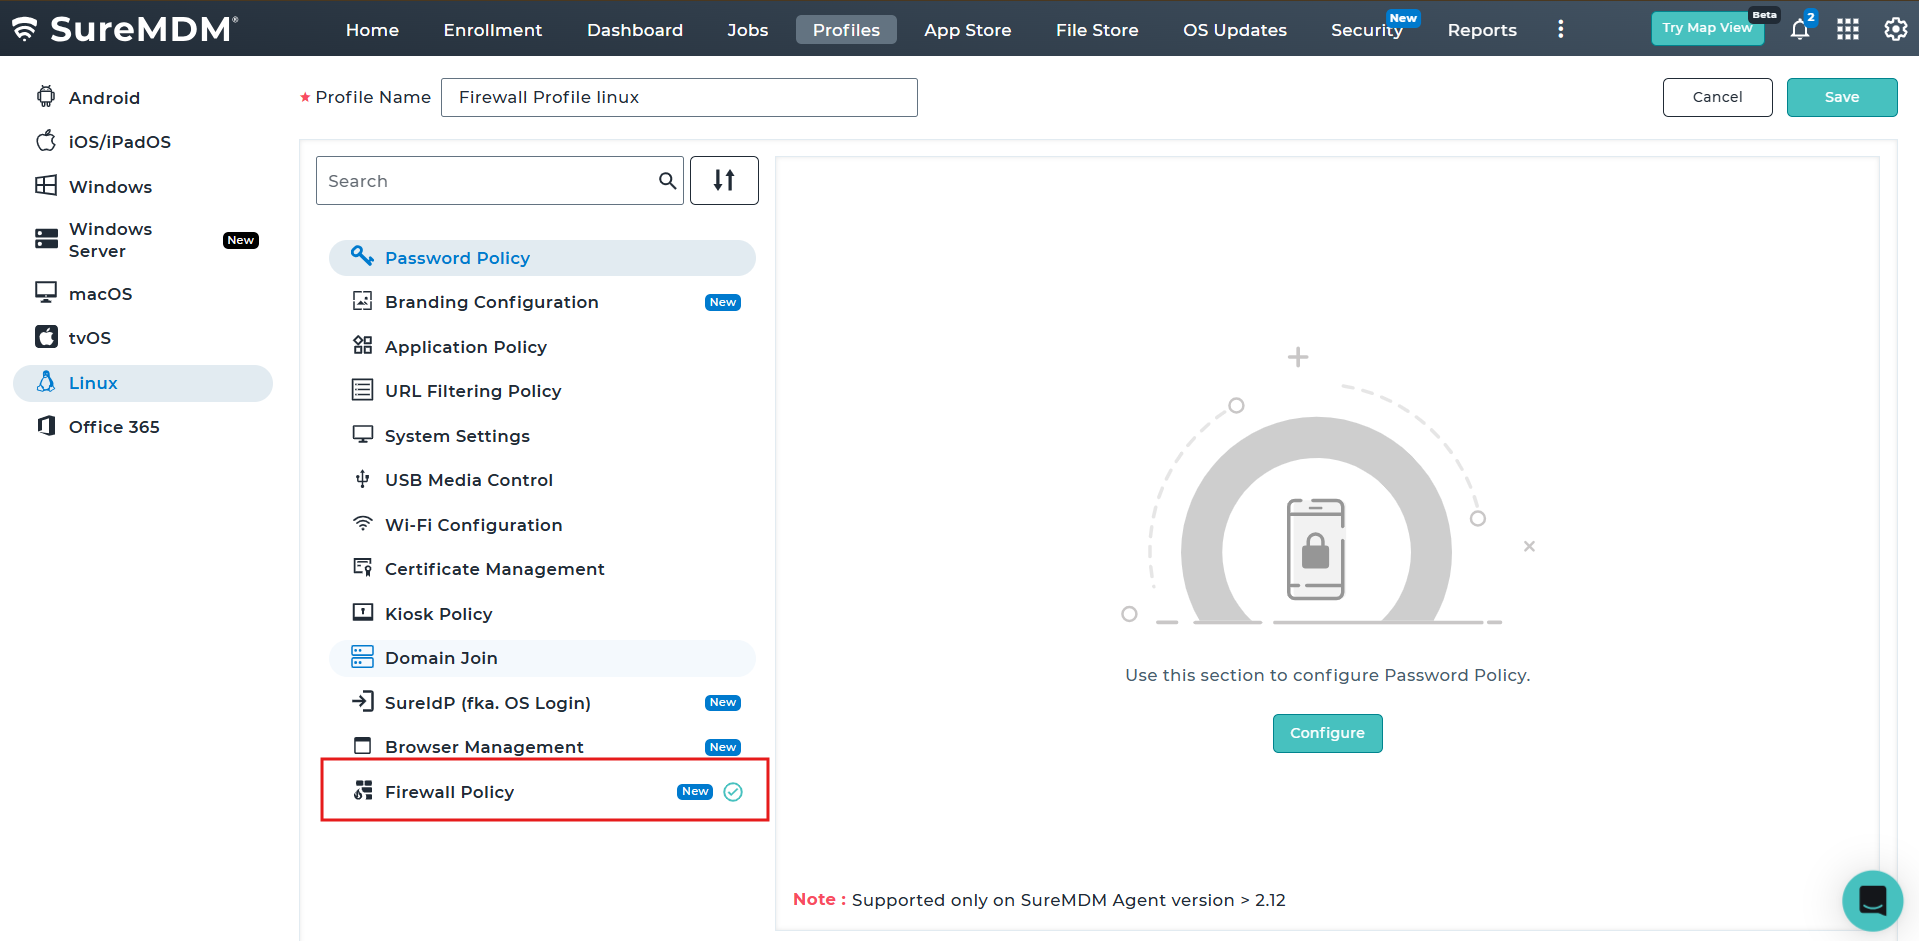Click the Domain Join icon
1919x941 pixels.
click(362, 657)
